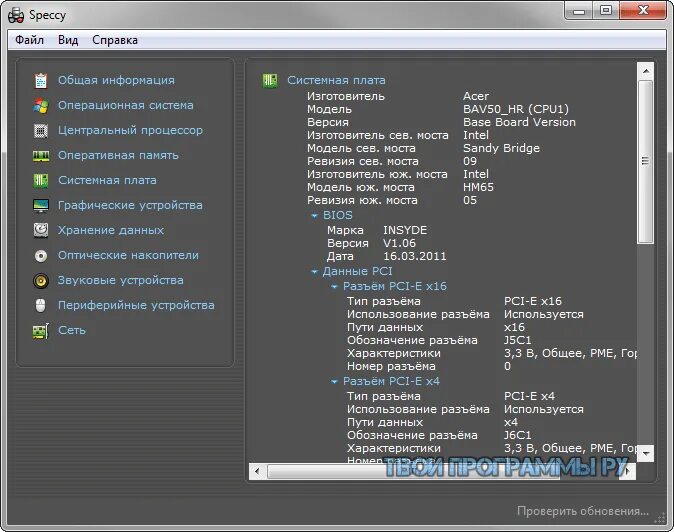Collapse Разъём PCI-E x4 node
This screenshot has width=674, height=532.
[x=334, y=382]
